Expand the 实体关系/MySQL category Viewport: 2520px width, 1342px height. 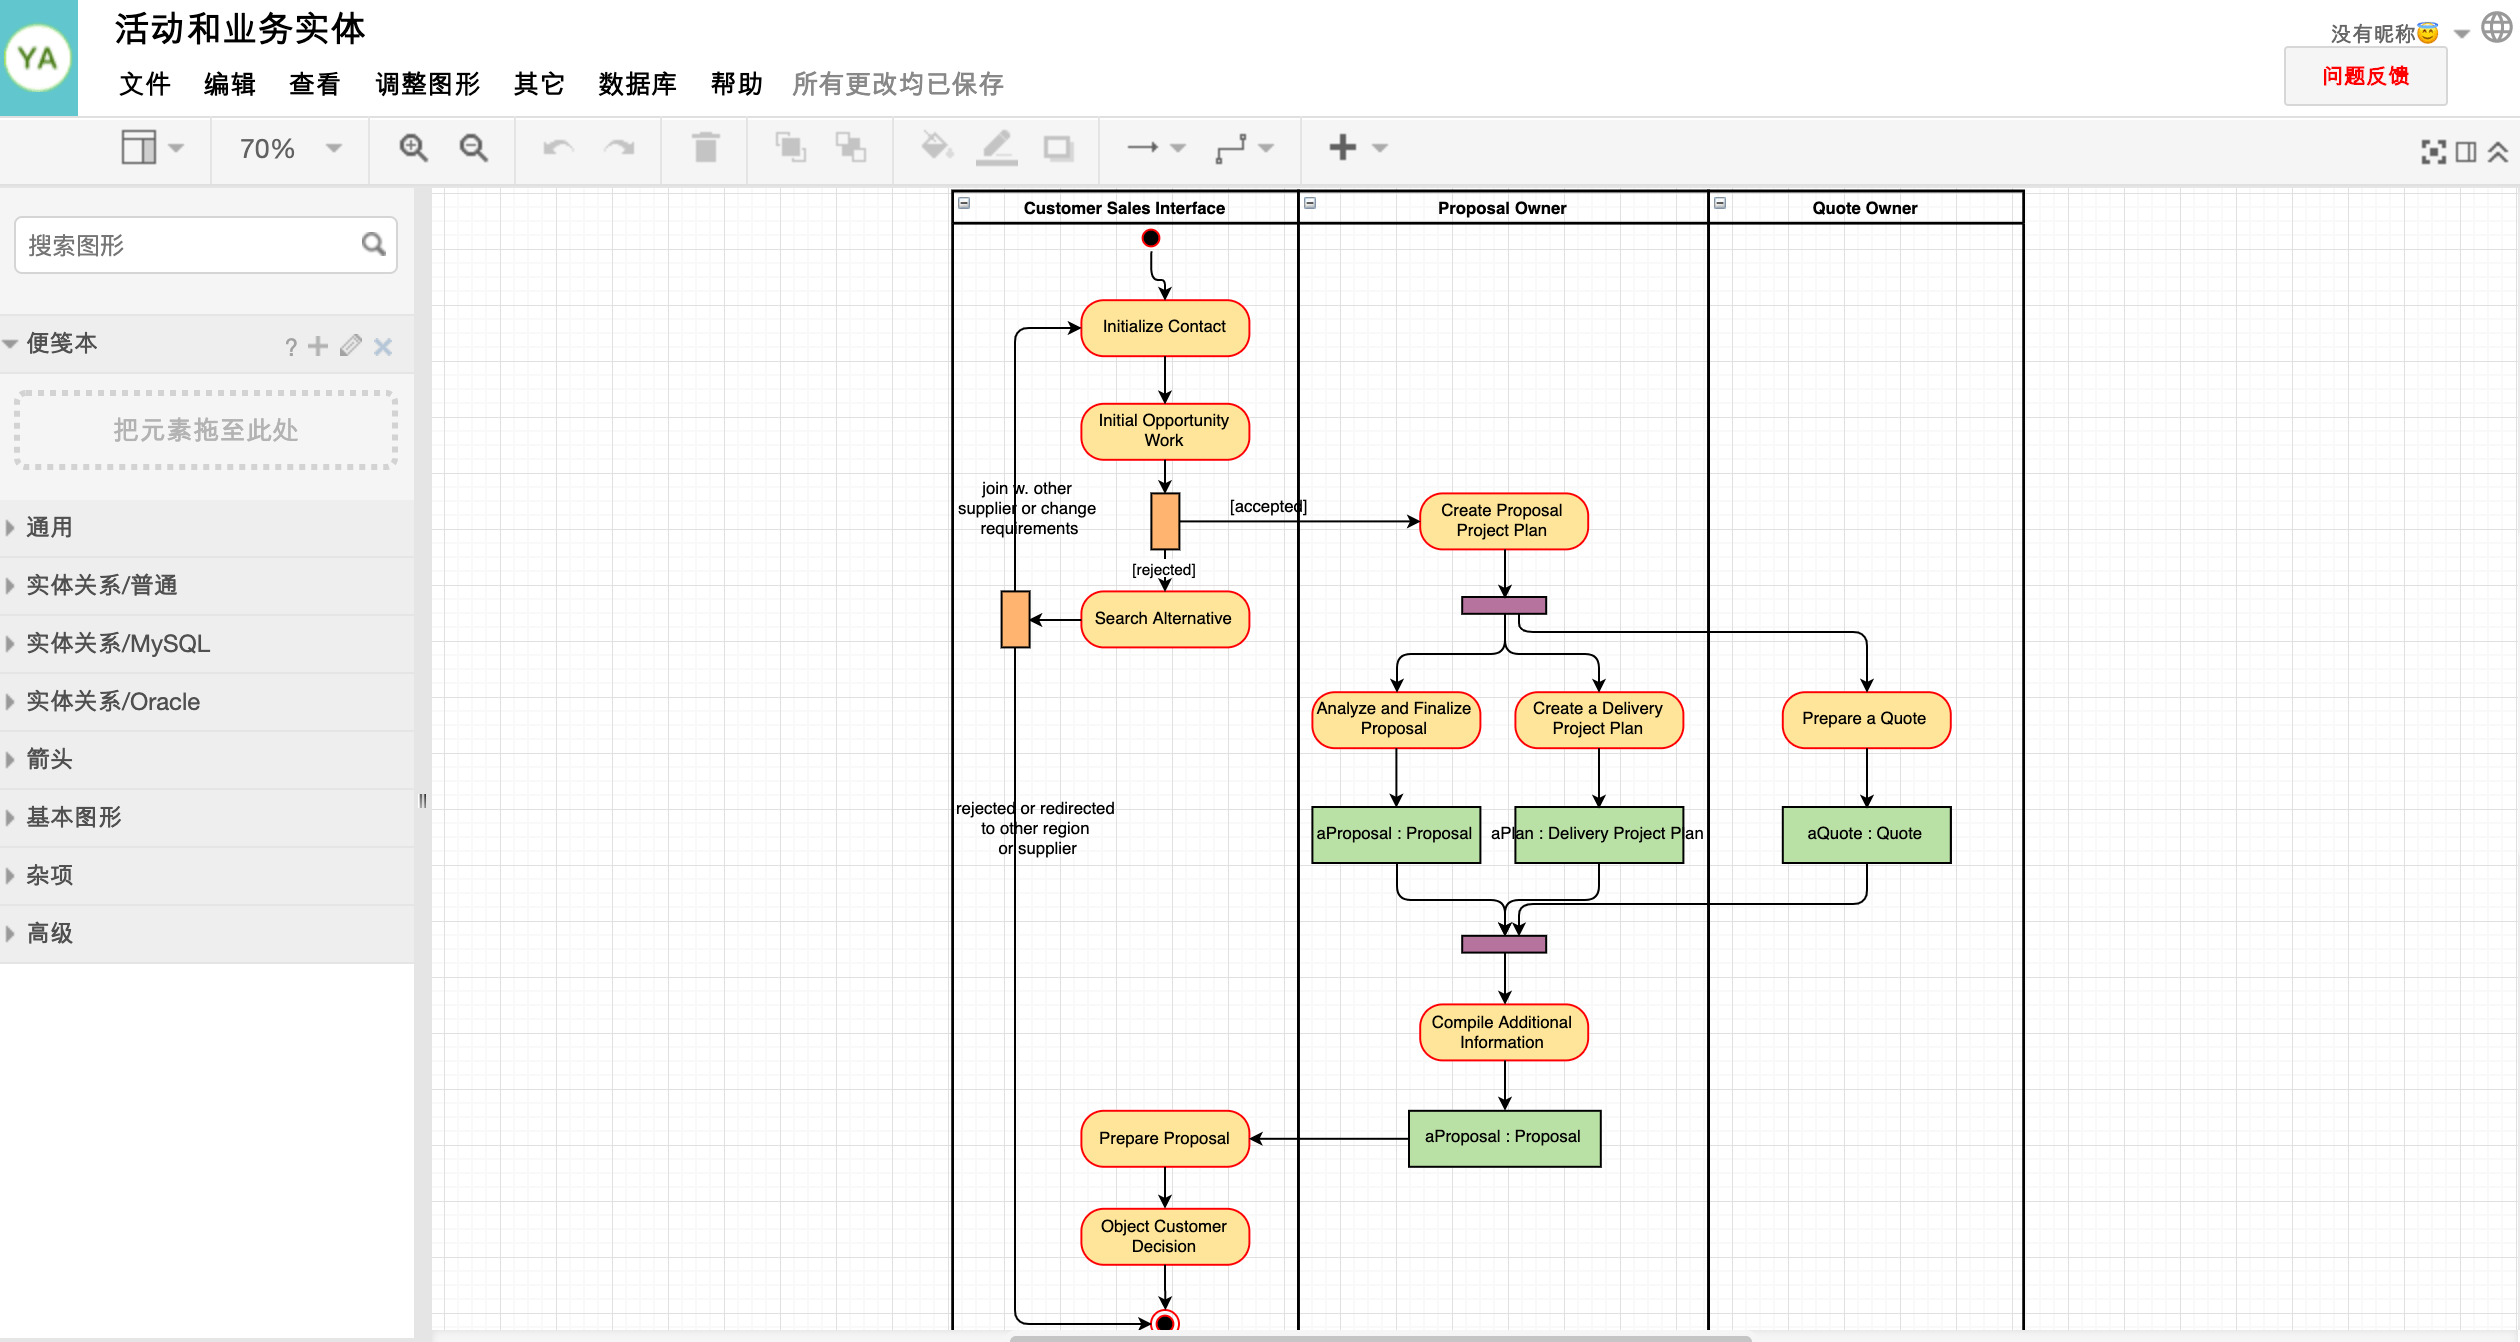(207, 643)
